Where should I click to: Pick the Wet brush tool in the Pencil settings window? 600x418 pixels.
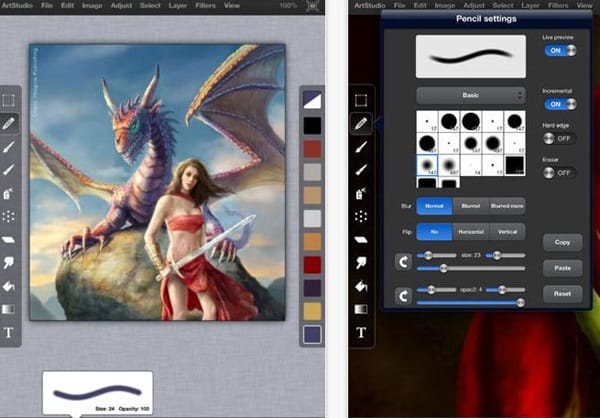pos(361,170)
